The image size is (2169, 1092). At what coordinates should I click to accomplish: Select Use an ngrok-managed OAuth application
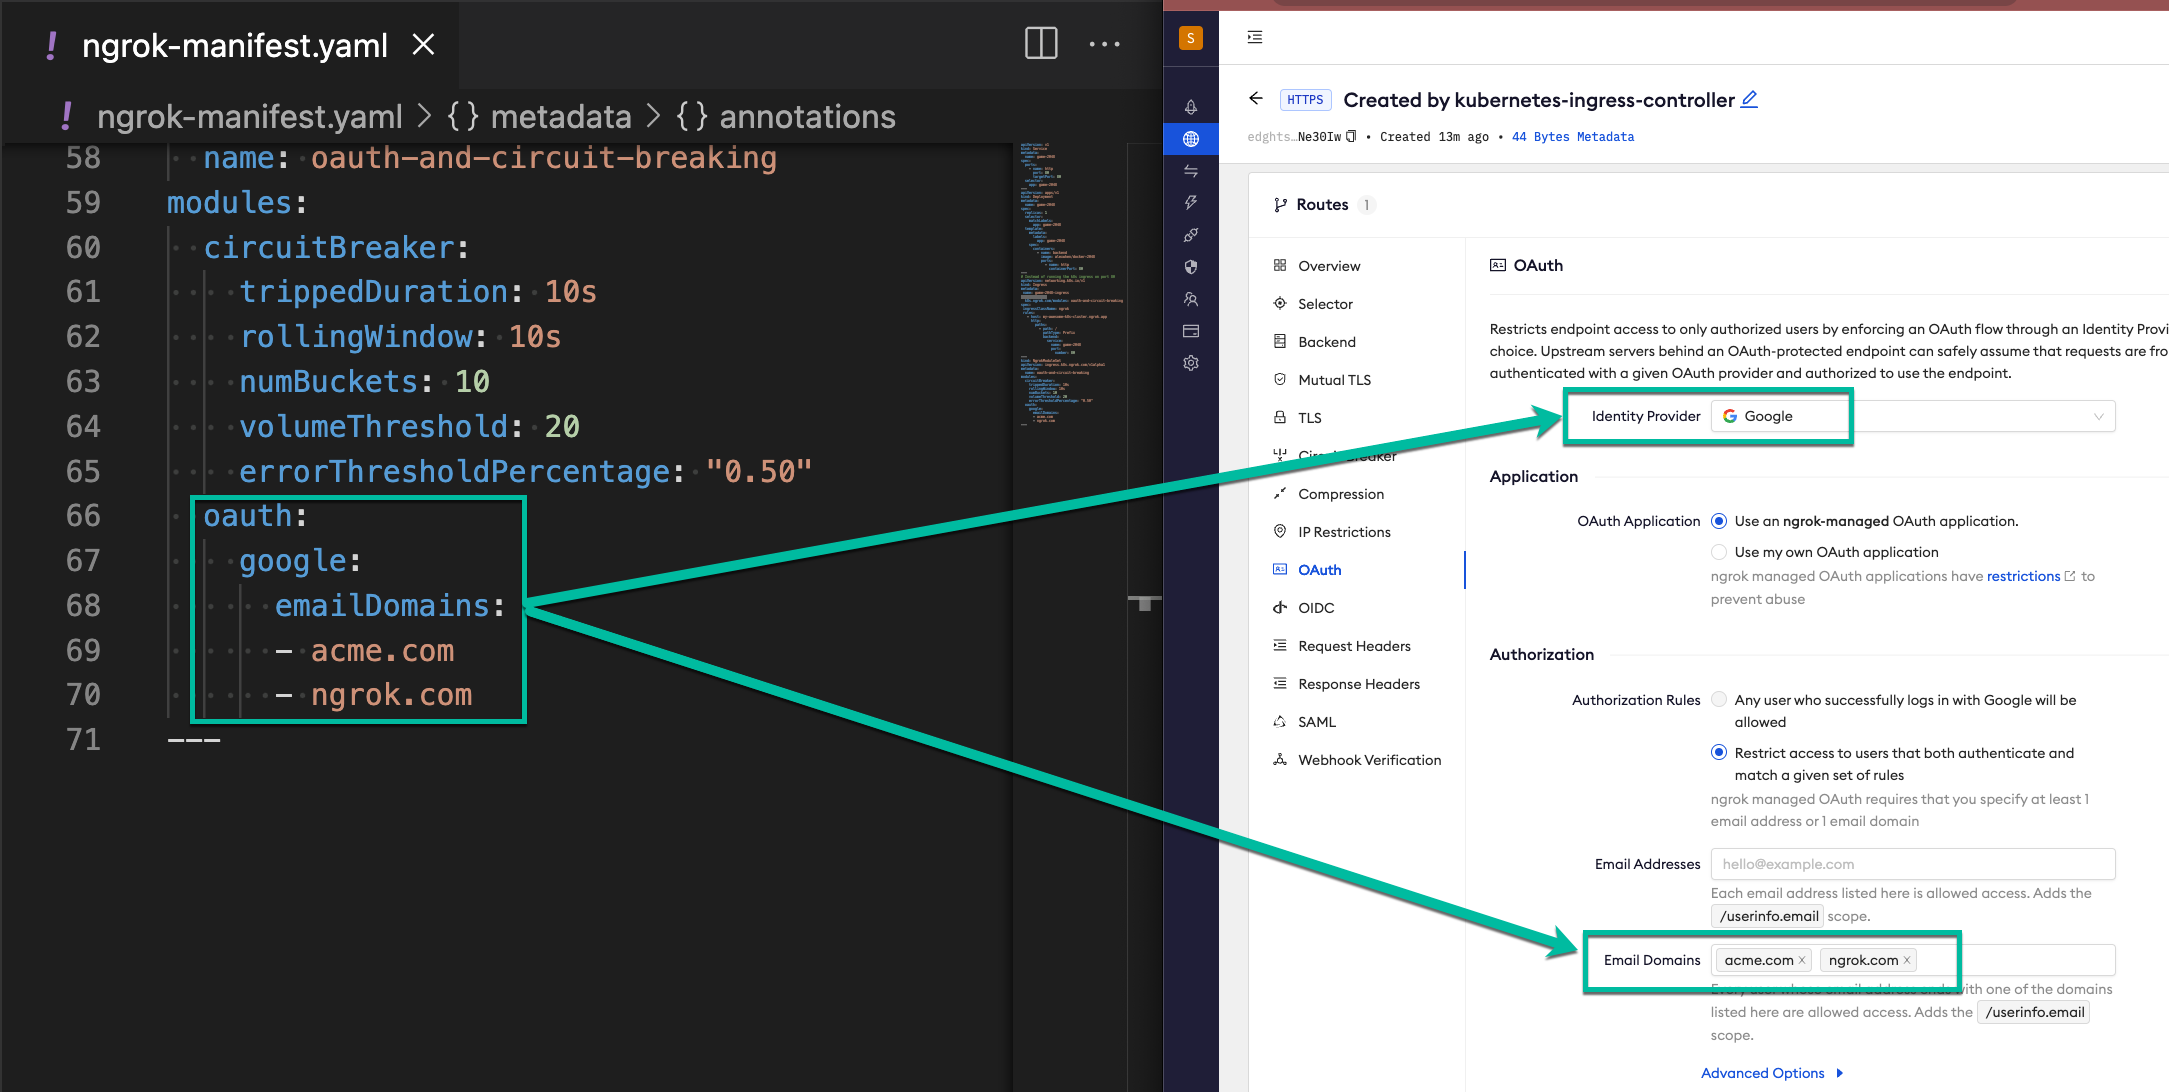(1718, 521)
